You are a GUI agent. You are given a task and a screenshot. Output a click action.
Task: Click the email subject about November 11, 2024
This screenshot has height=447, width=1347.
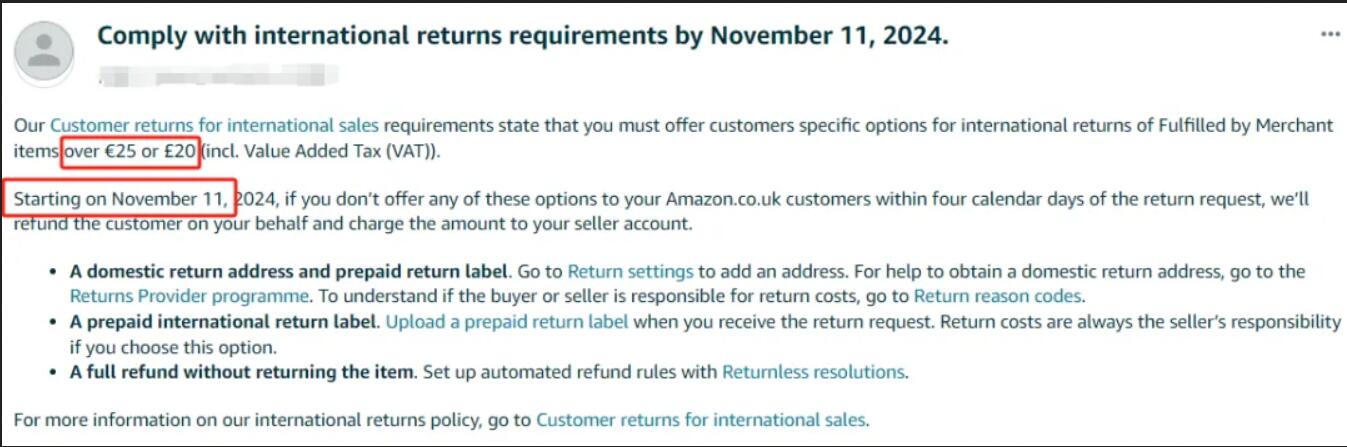point(522,36)
